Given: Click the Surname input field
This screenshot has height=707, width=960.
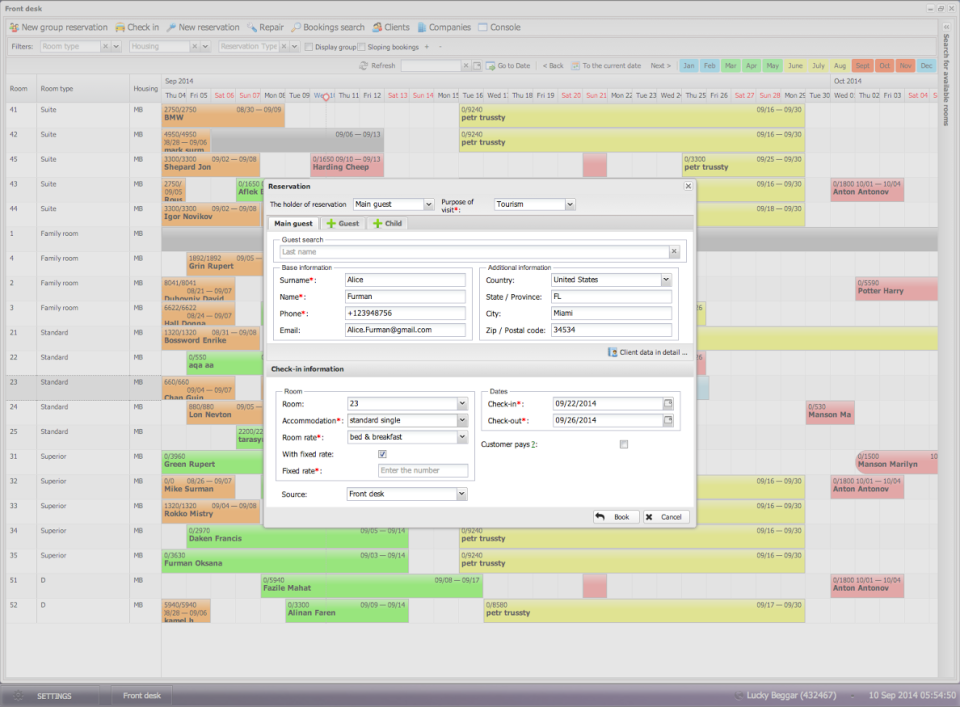Looking at the screenshot, I should (405, 280).
